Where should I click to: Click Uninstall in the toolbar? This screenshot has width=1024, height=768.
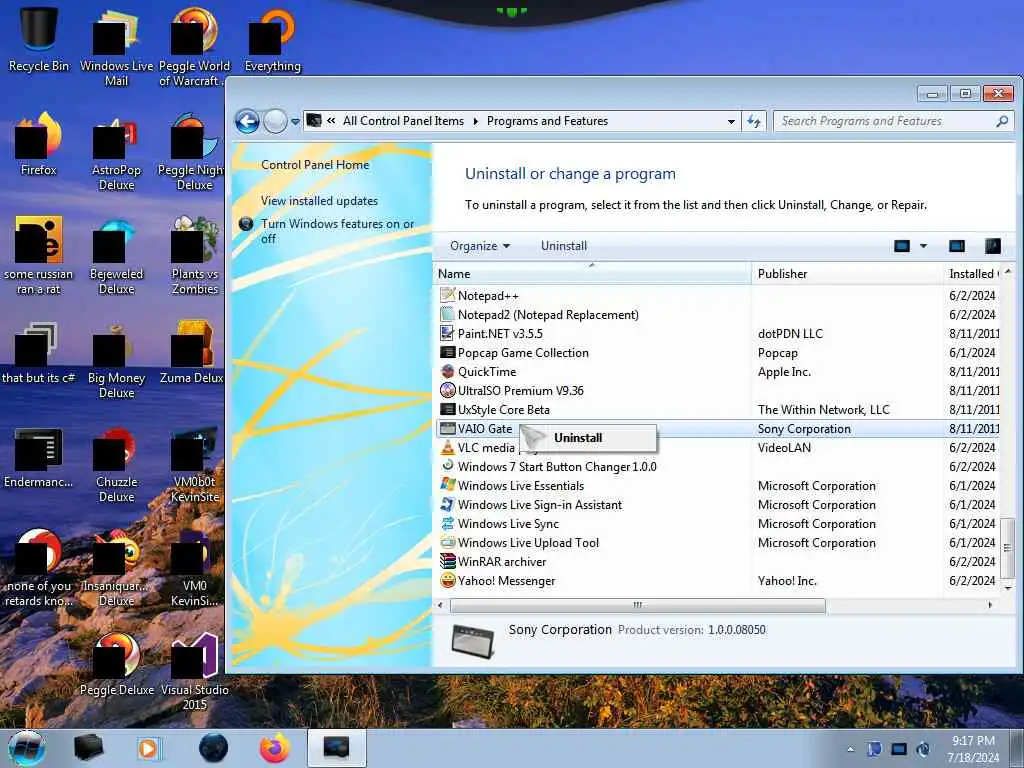coord(564,246)
